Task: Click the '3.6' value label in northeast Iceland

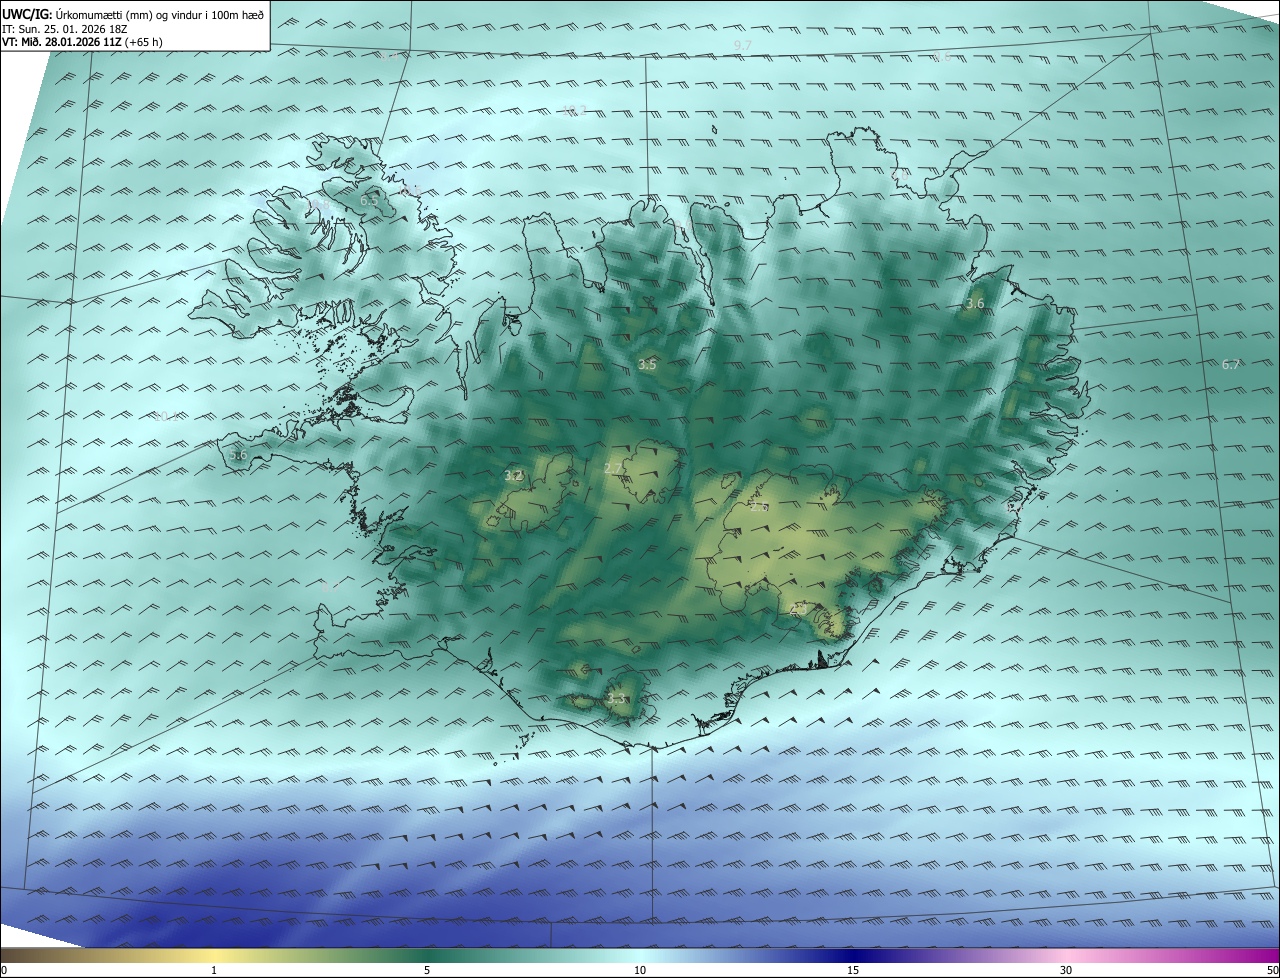Action: coord(975,303)
